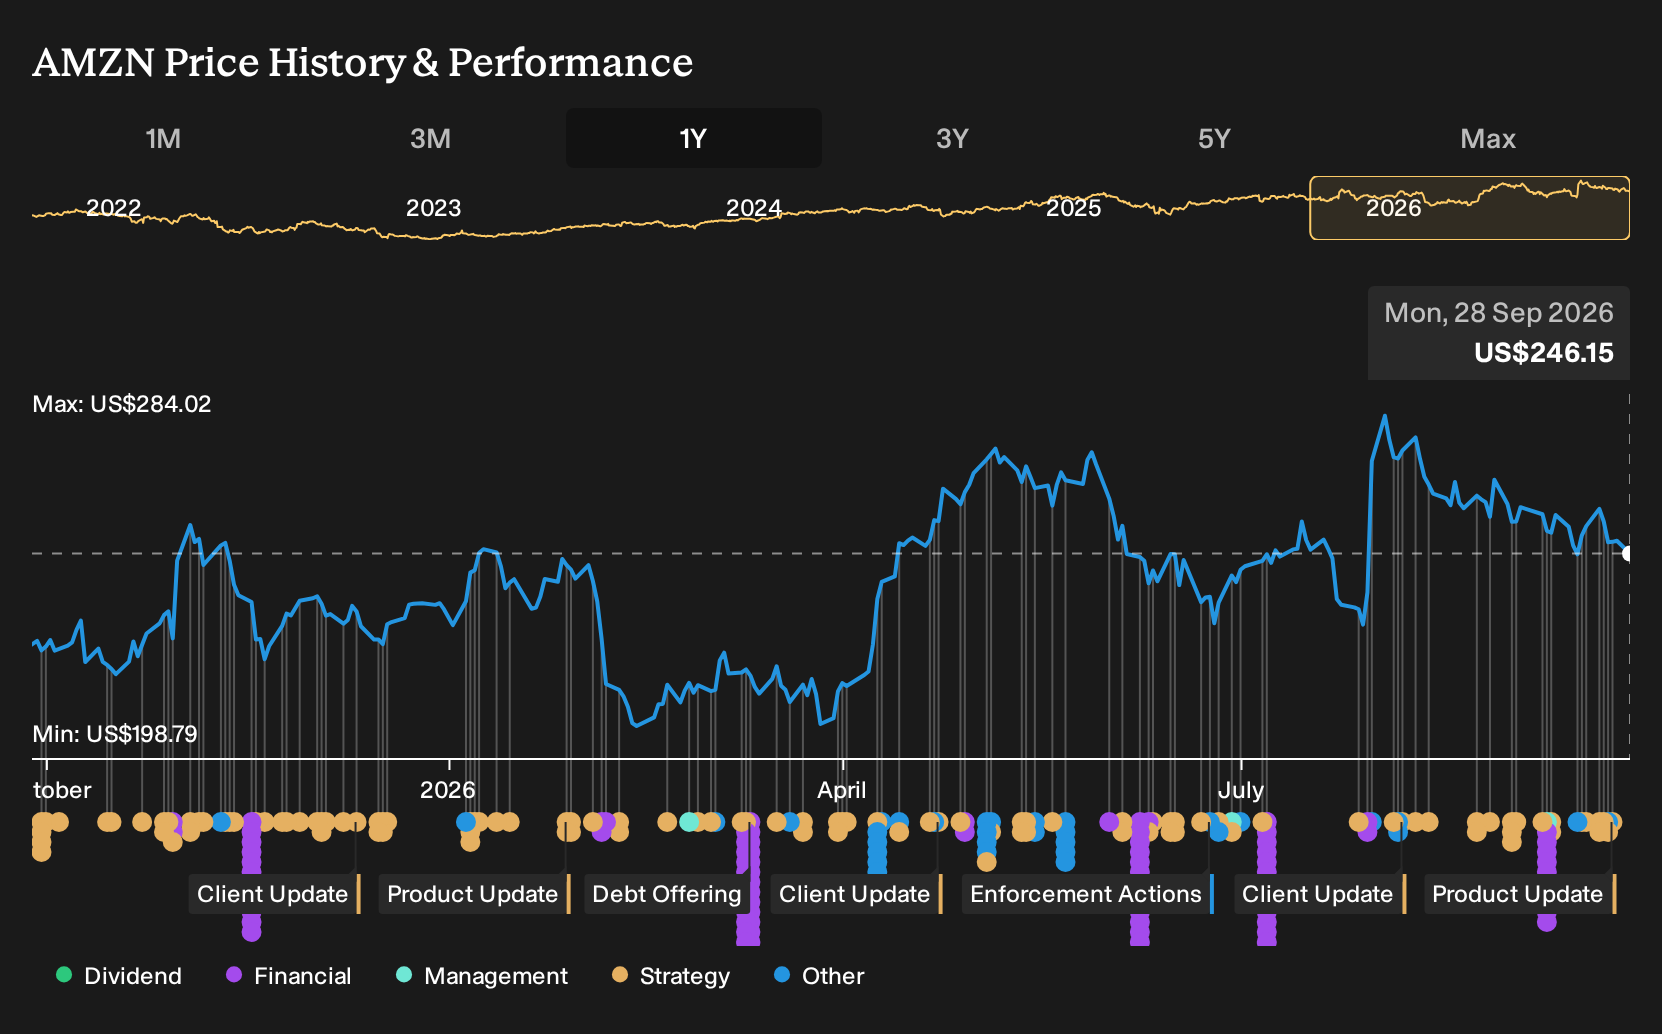Click the Mon, 28 Sep 2026 date
1662x1034 pixels.
[1499, 313]
